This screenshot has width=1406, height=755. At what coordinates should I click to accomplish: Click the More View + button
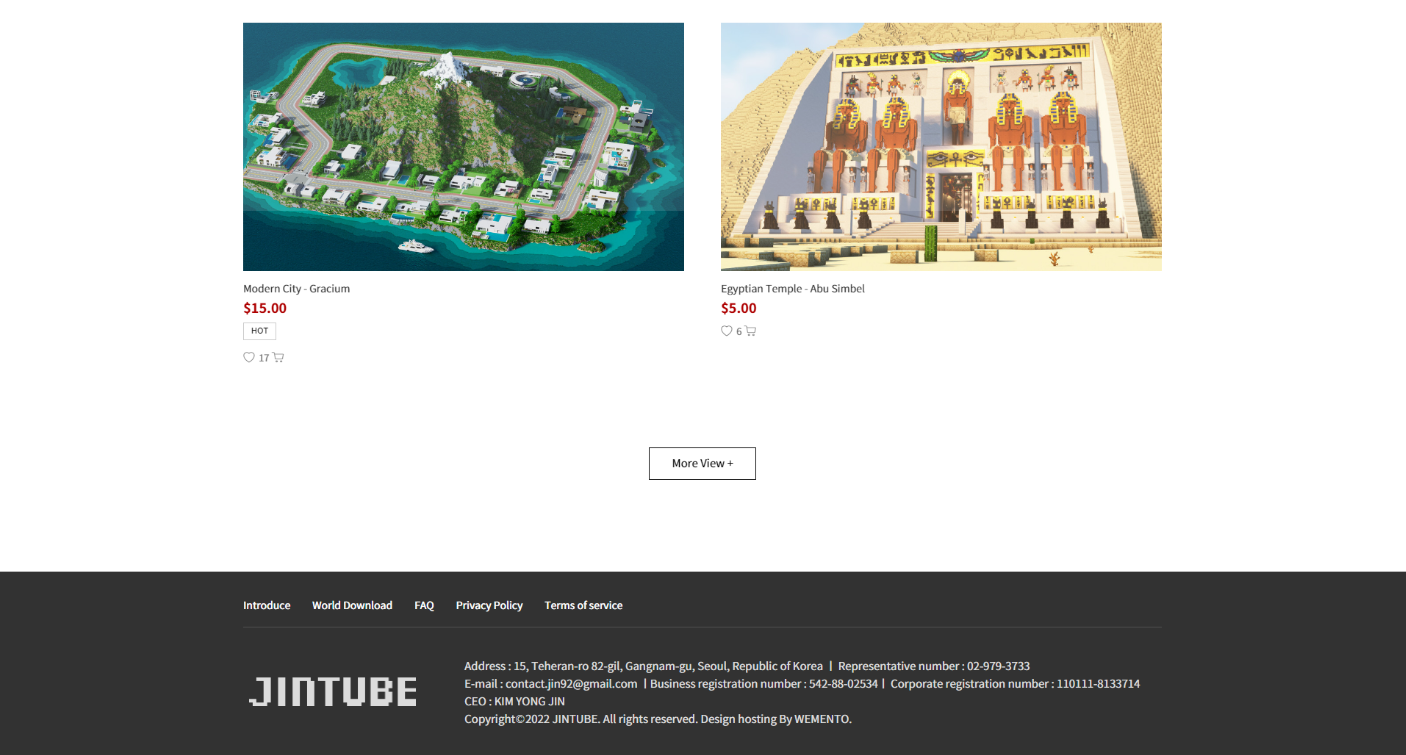click(702, 463)
